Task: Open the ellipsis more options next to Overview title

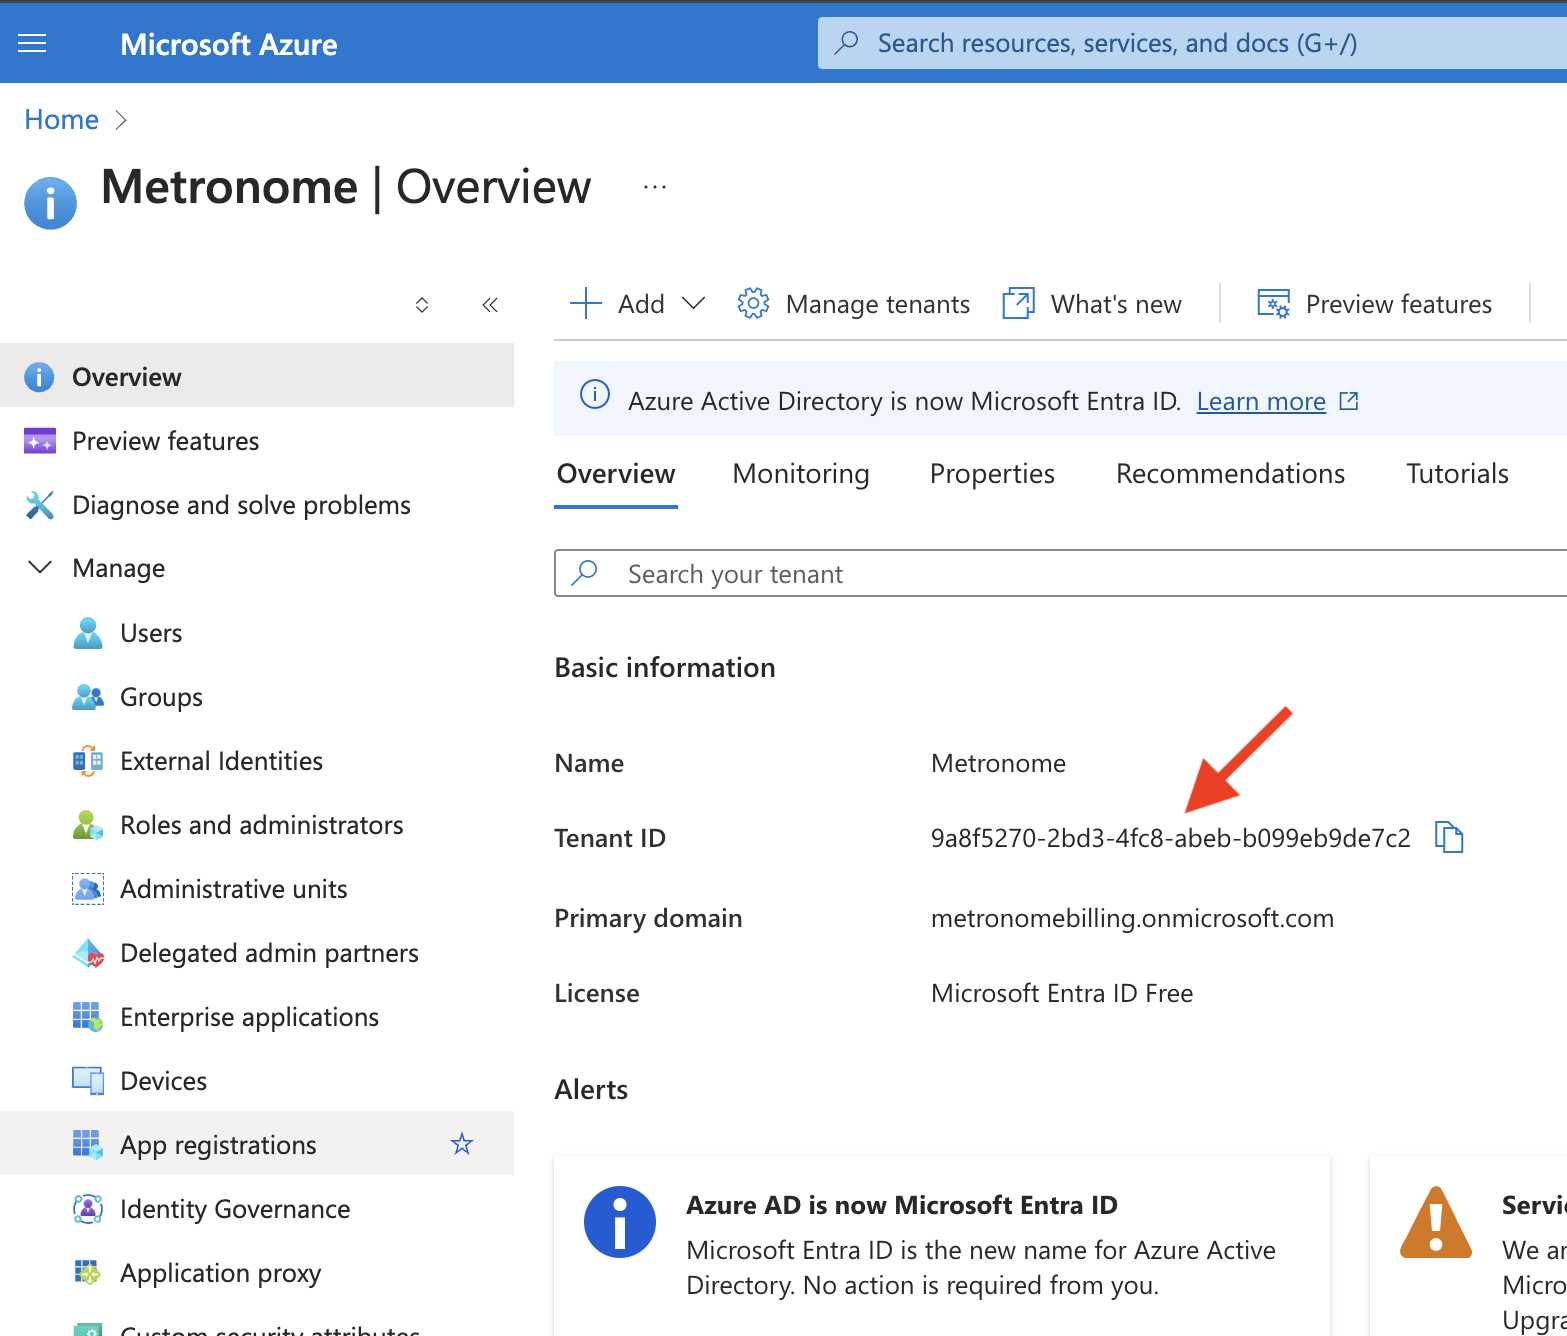Action: [x=655, y=187]
